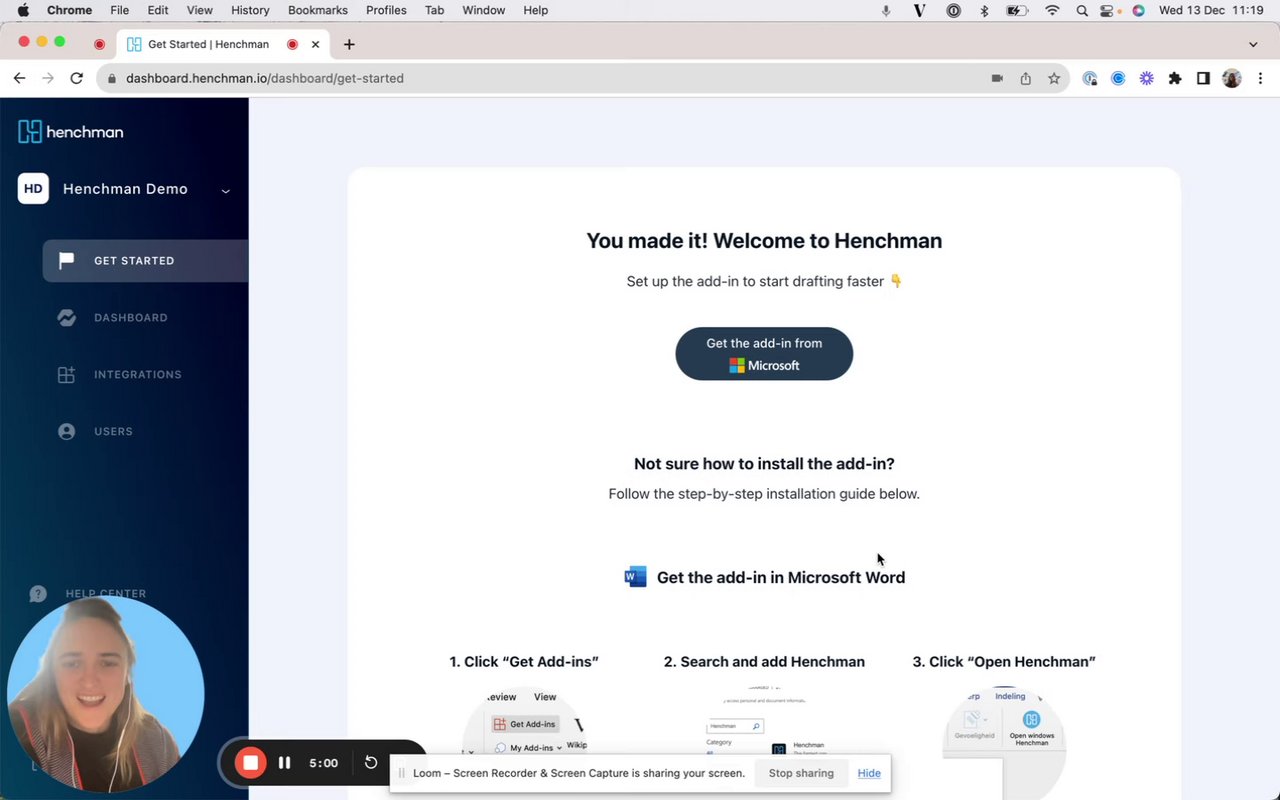
Task: Toggle the browser side panel icon
Action: (x=1203, y=78)
